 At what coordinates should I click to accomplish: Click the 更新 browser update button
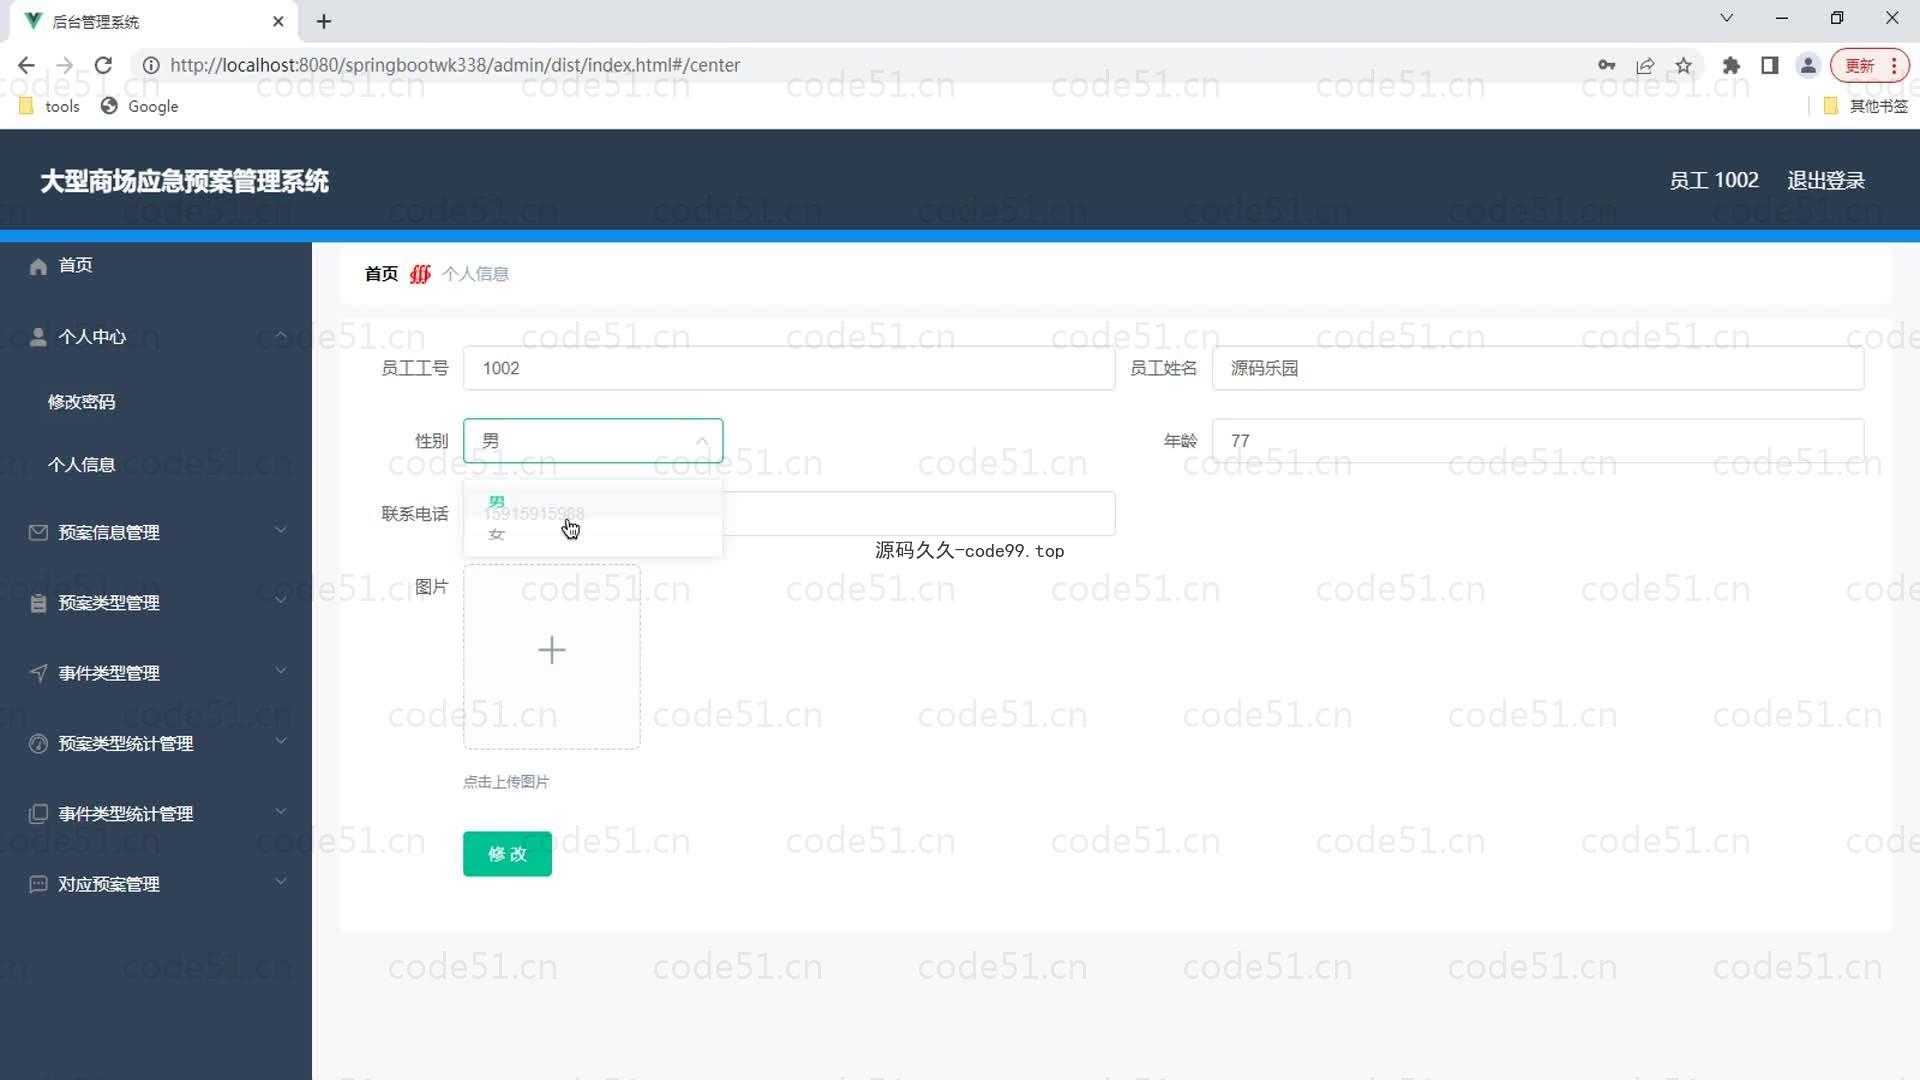point(1869,65)
